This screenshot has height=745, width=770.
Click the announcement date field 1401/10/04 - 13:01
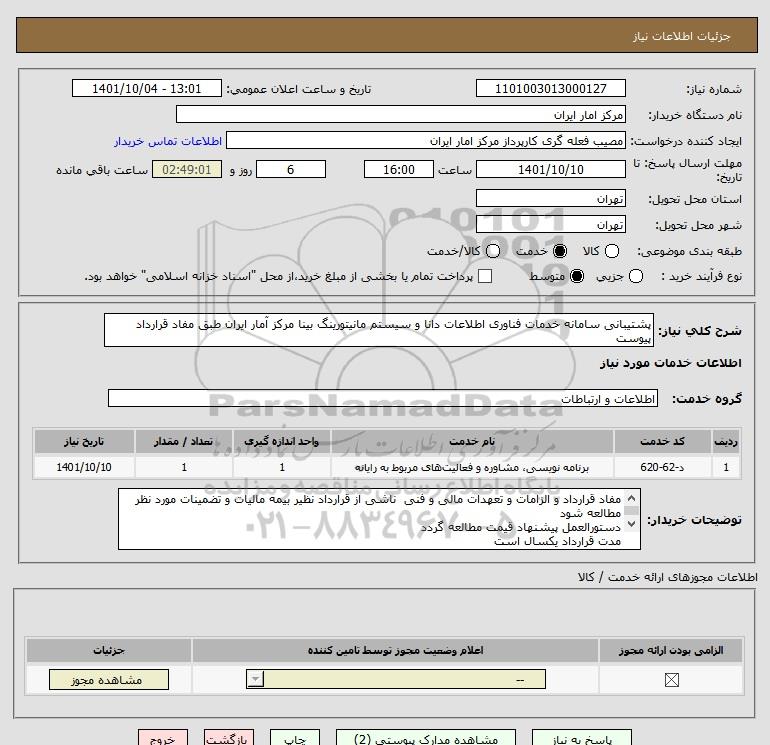pyautogui.click(x=146, y=88)
